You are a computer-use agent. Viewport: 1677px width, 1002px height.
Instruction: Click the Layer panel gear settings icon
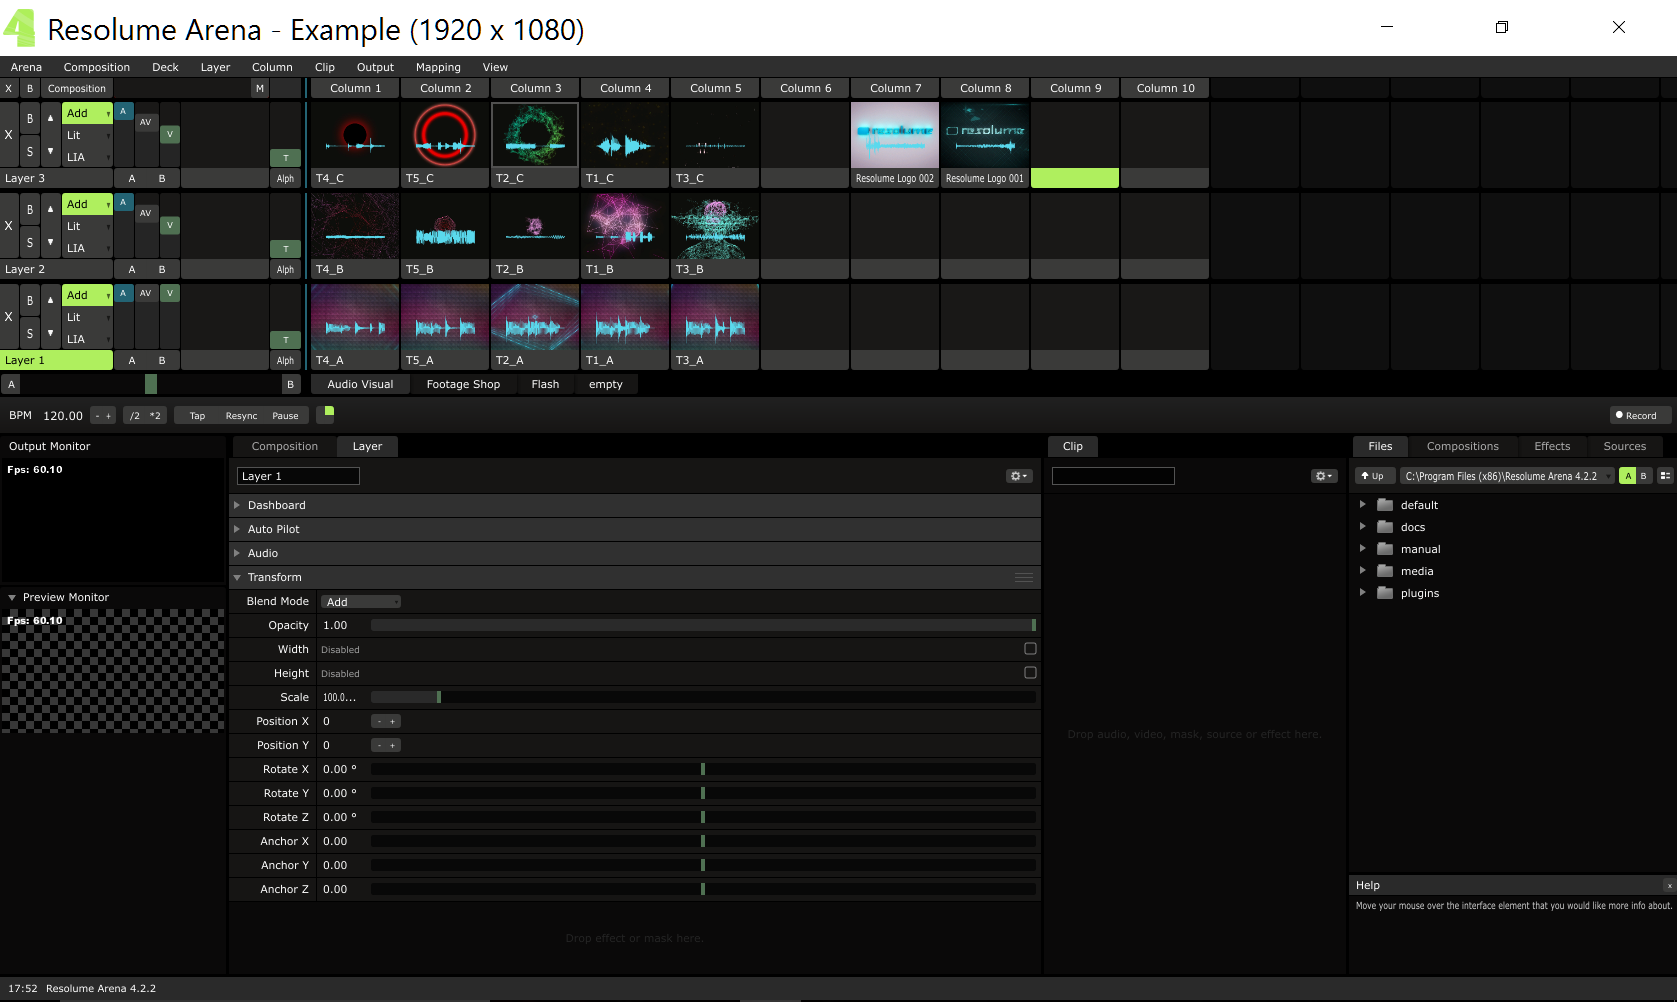point(1018,476)
